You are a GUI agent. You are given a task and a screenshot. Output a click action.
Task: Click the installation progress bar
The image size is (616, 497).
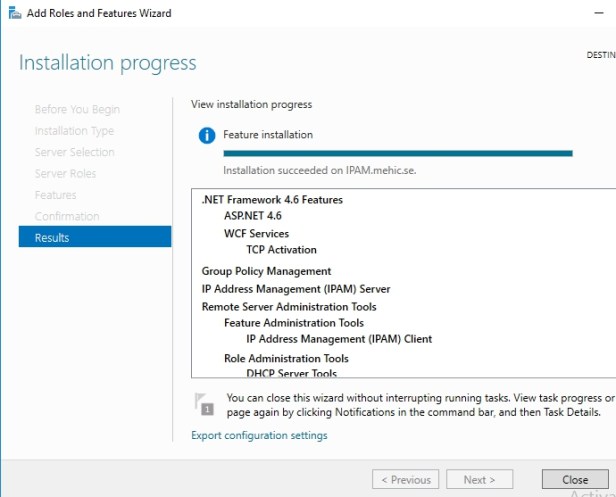(x=397, y=154)
